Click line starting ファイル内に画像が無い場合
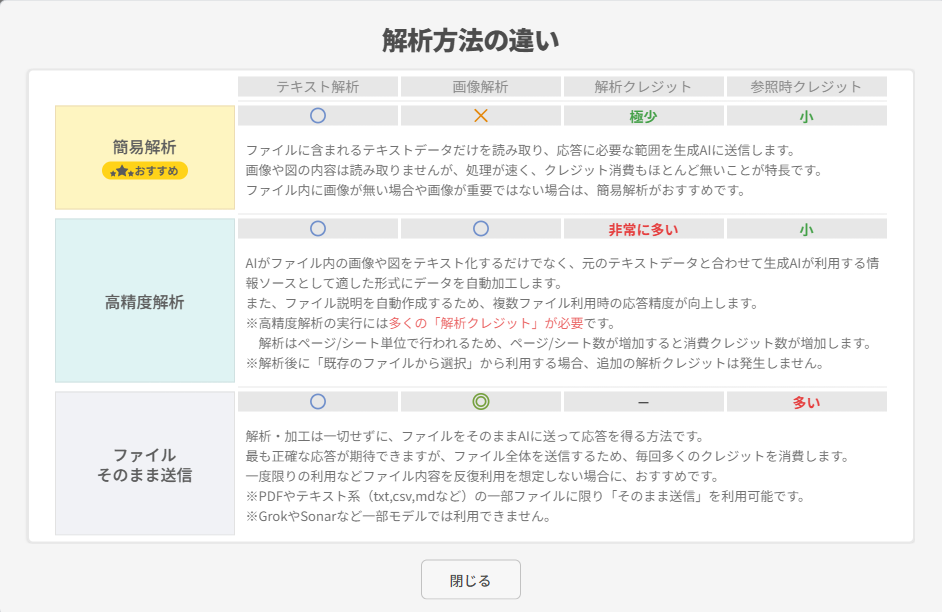942x612 pixels. pyautogui.click(x=496, y=190)
